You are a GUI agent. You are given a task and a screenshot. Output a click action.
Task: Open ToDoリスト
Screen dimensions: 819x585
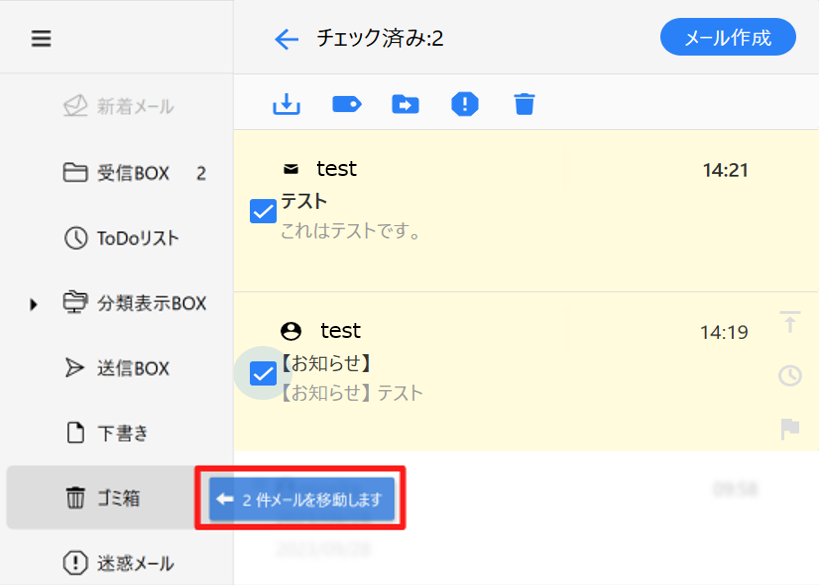point(121,238)
